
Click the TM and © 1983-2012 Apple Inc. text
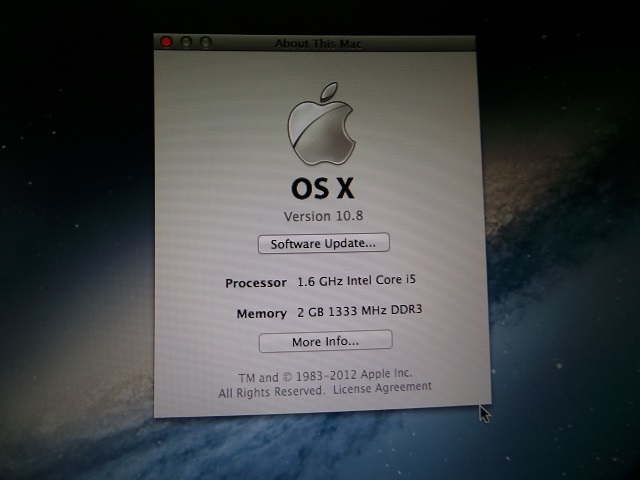pos(325,376)
